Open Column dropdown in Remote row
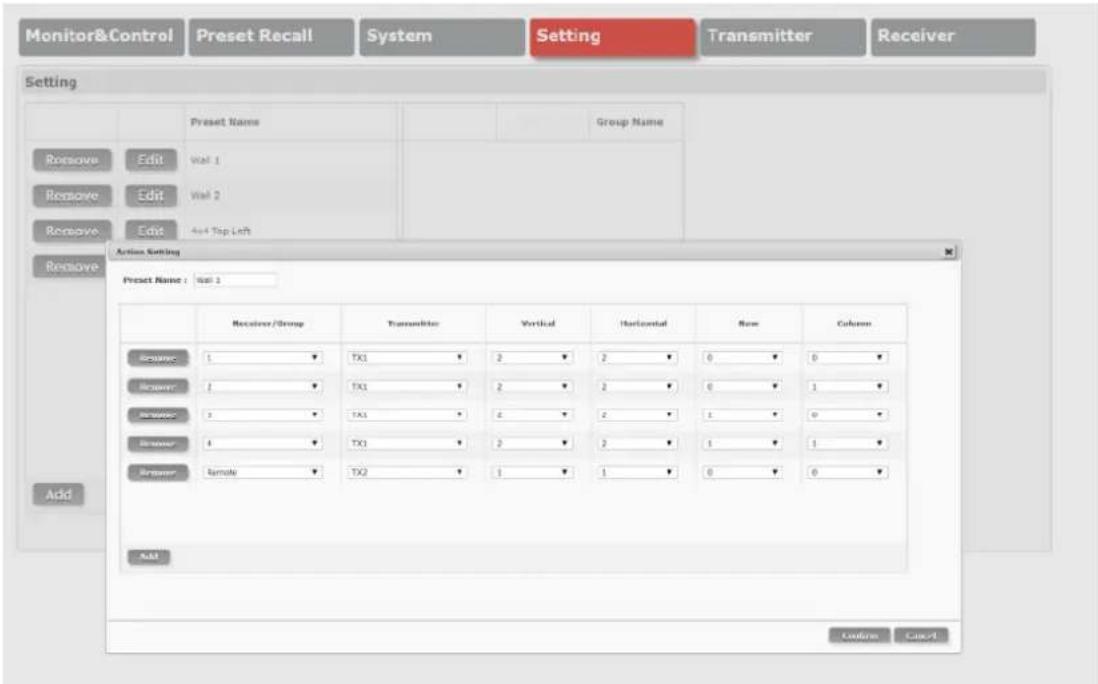The image size is (1098, 684). (848, 473)
